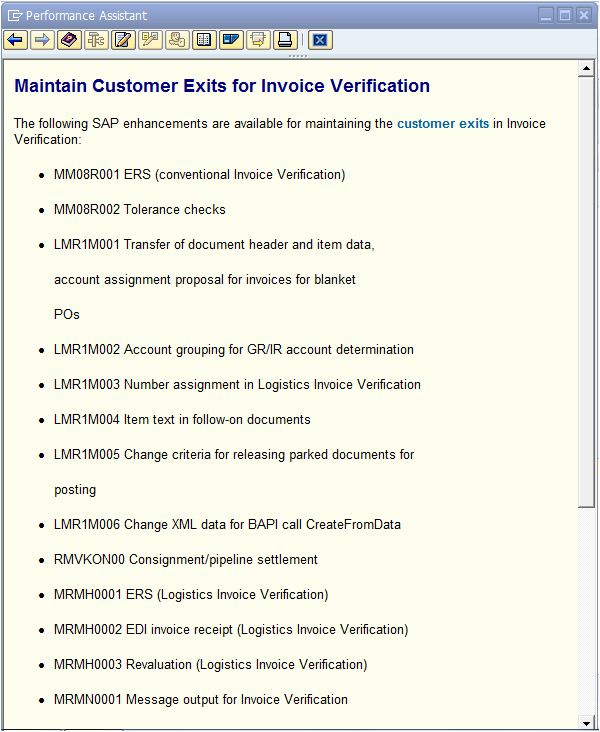The image size is (600, 732).
Task: Select the LMR1M004 Item text line
Action: (x=182, y=420)
